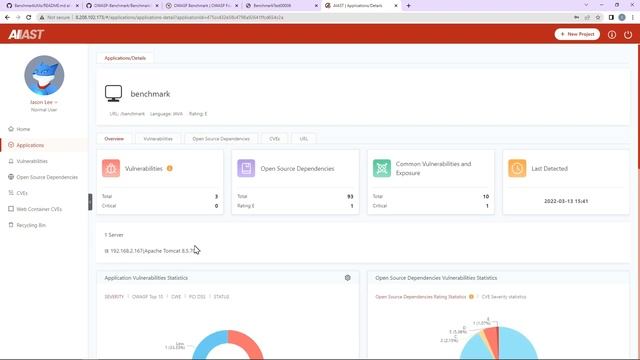
Task: Select the SEVERITY statistics filter
Action: [114, 297]
